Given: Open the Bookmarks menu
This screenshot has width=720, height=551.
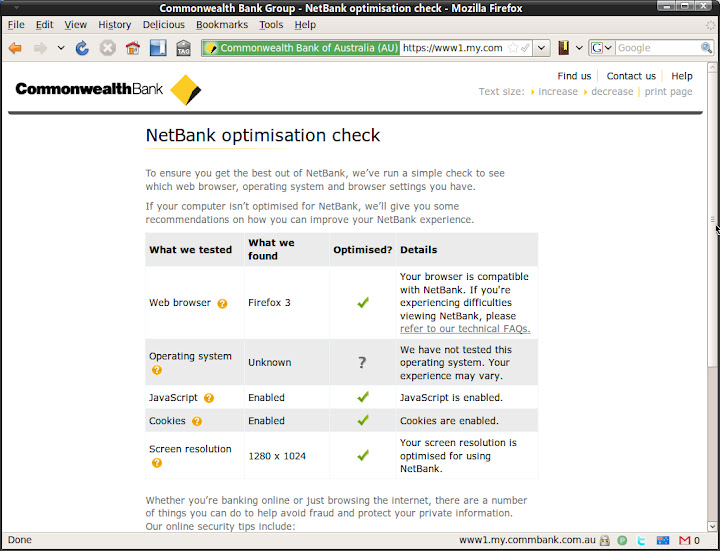Looking at the screenshot, I should [x=222, y=25].
